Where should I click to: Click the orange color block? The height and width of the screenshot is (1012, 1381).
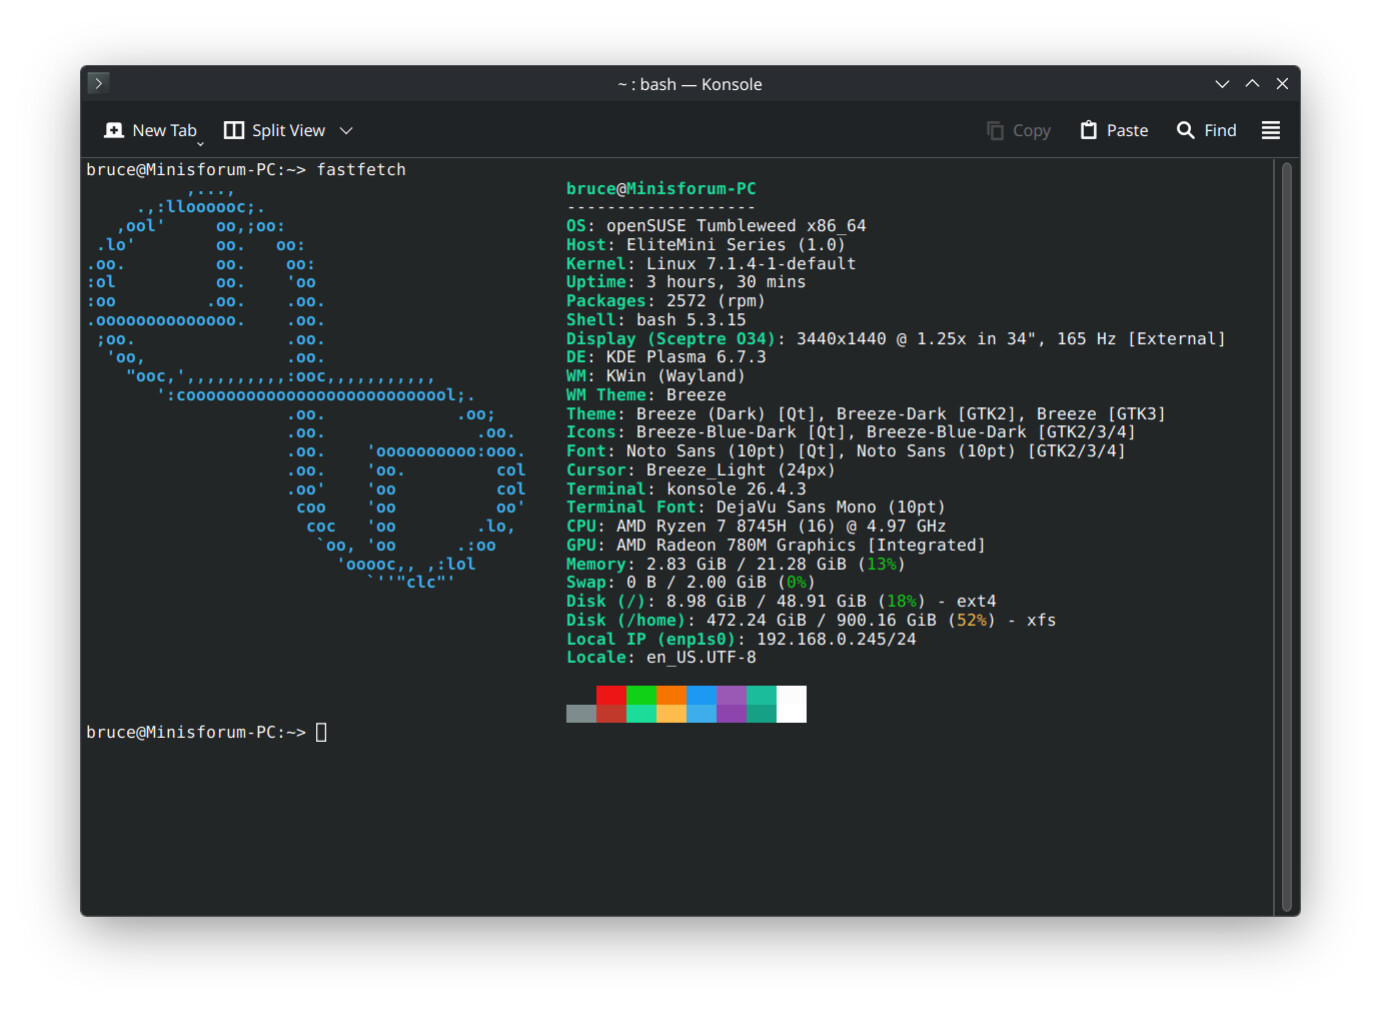[x=671, y=695]
